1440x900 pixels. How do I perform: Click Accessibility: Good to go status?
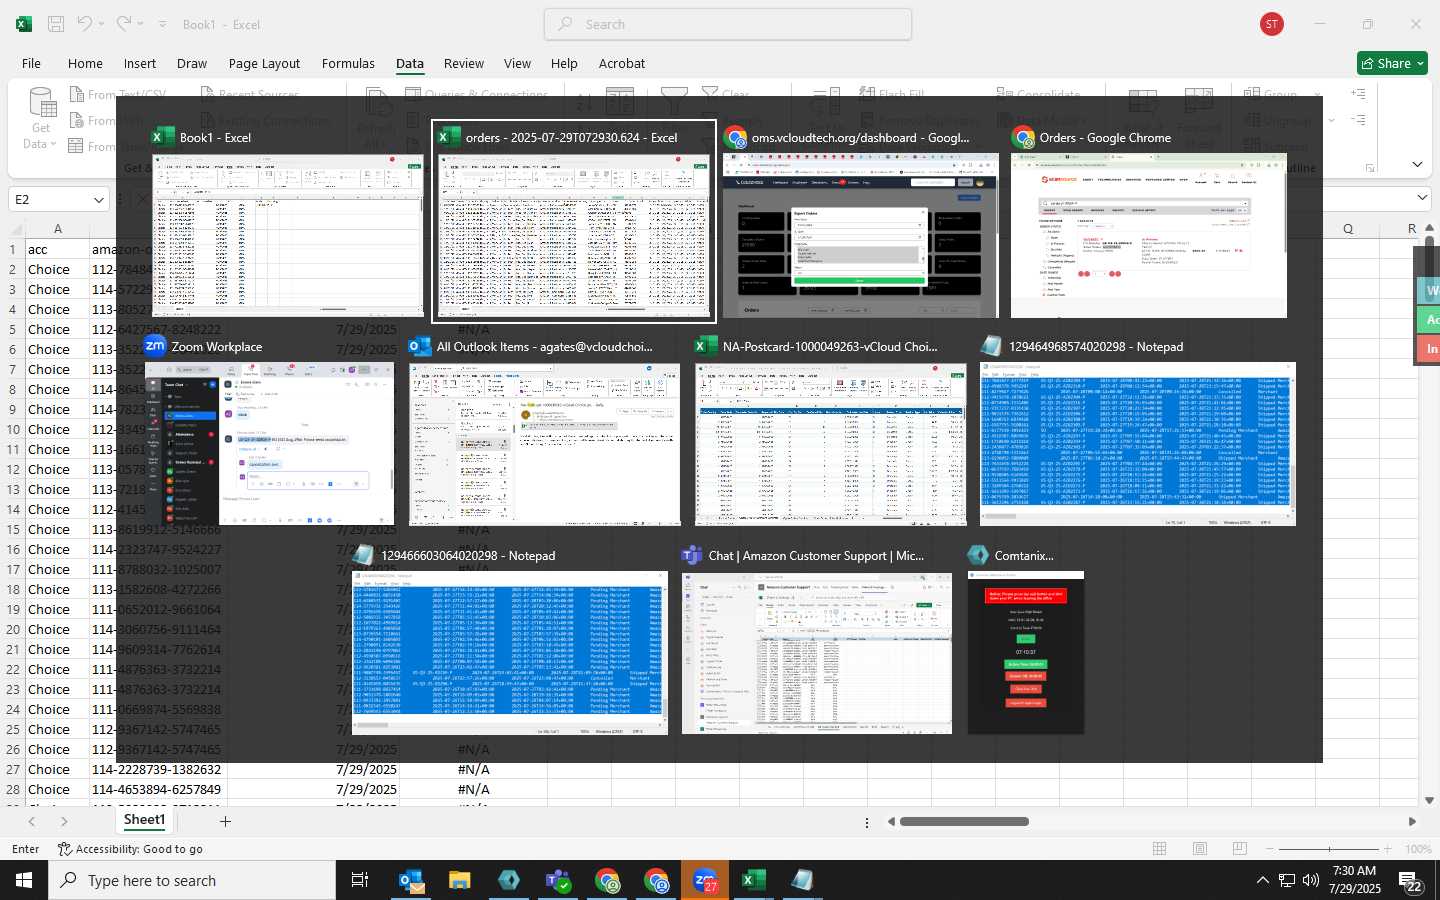130,849
